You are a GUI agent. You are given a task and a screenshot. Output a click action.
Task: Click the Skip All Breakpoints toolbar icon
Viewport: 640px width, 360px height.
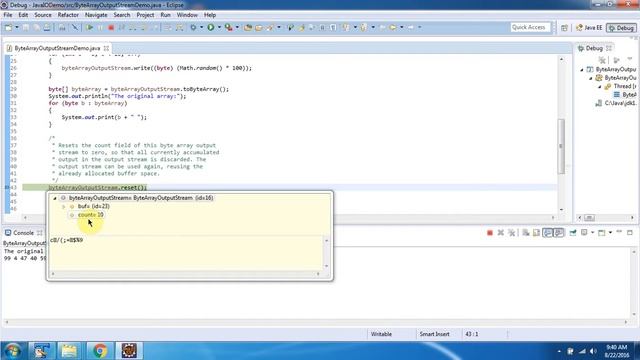tap(75, 27)
